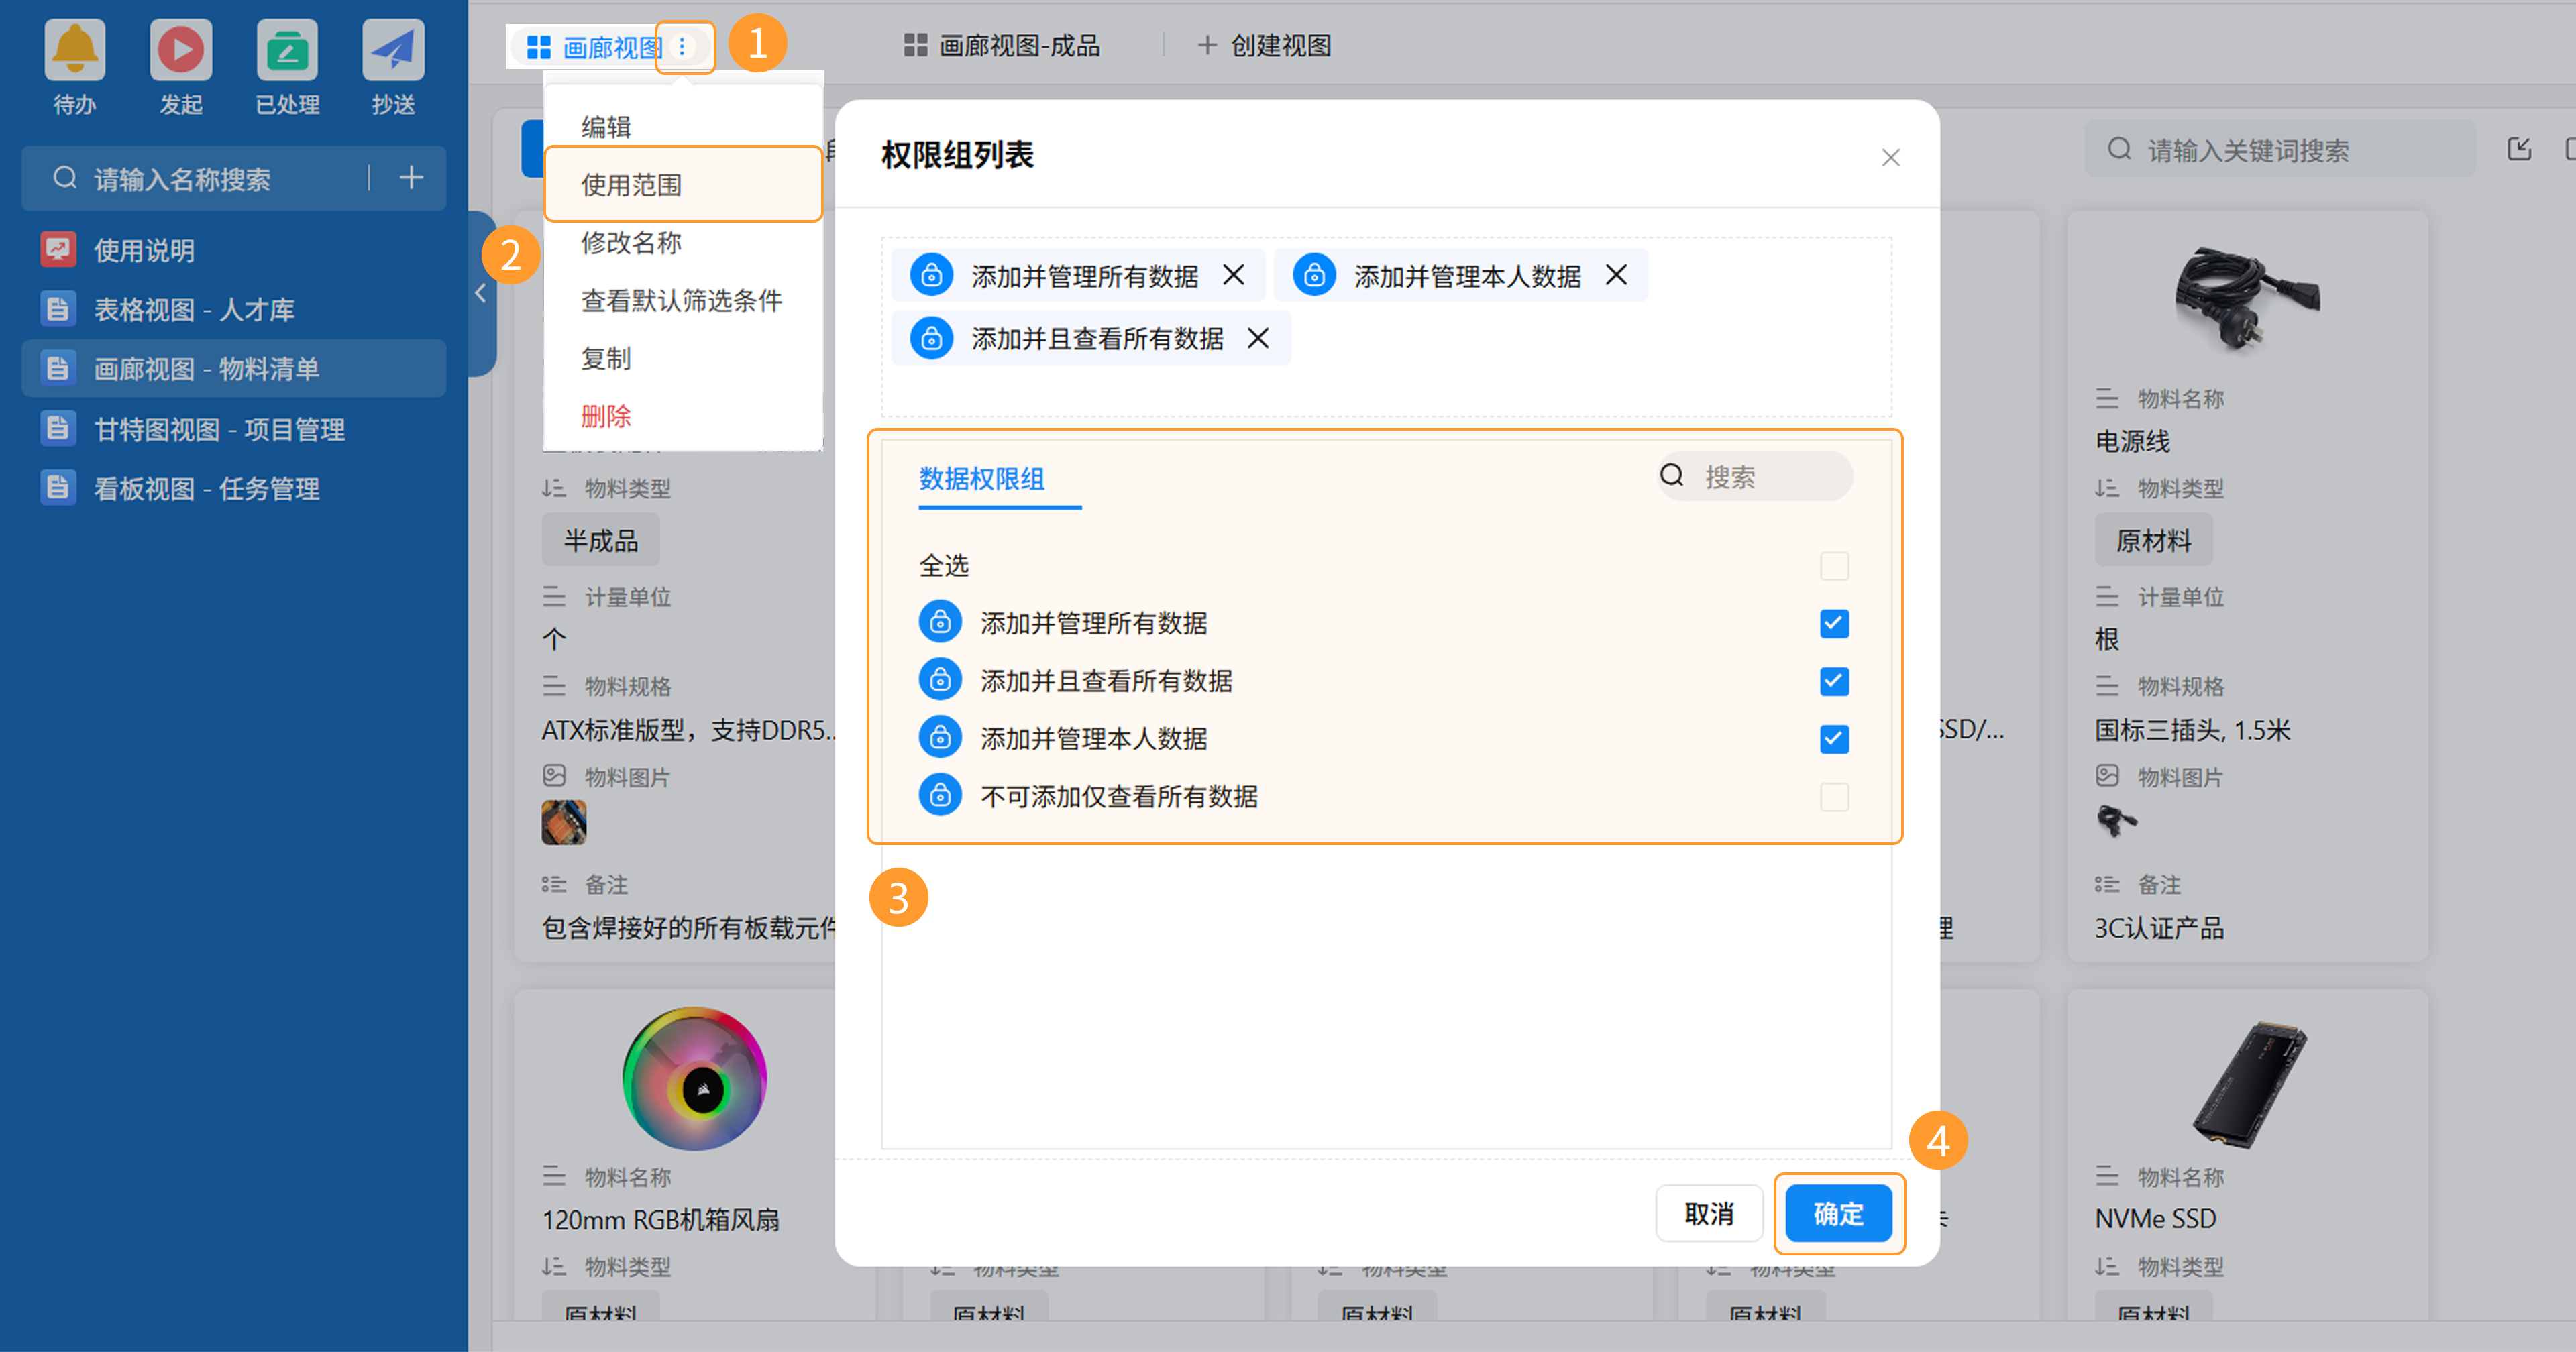Collapse the left sidebar with arrow handle

tap(481, 293)
